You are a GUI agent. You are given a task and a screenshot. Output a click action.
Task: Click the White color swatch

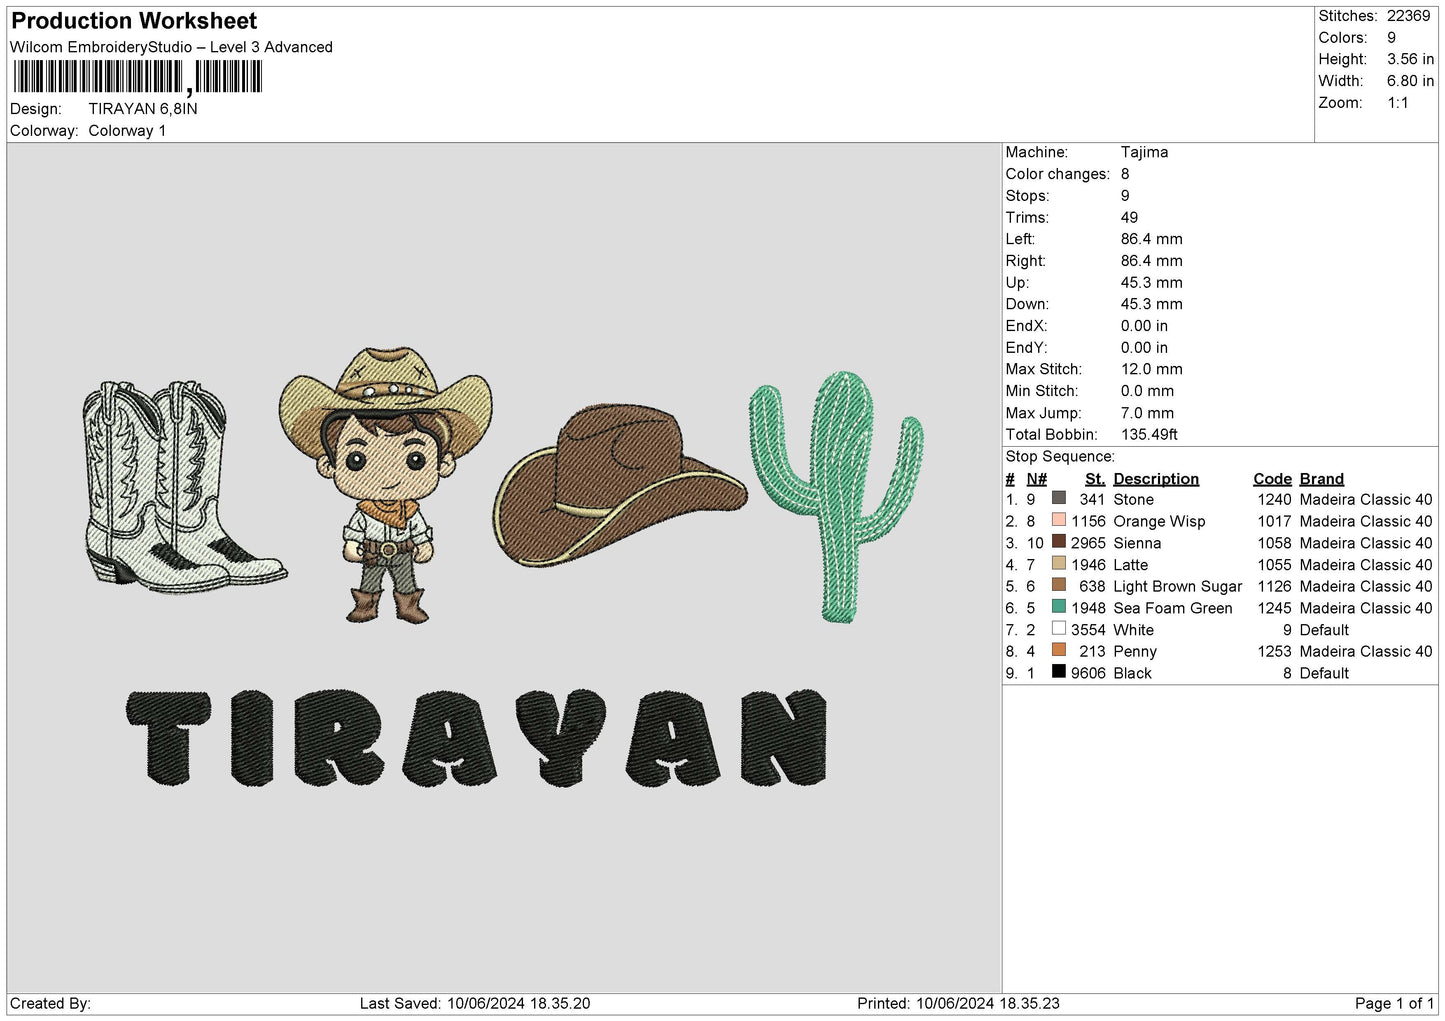coord(1058,628)
